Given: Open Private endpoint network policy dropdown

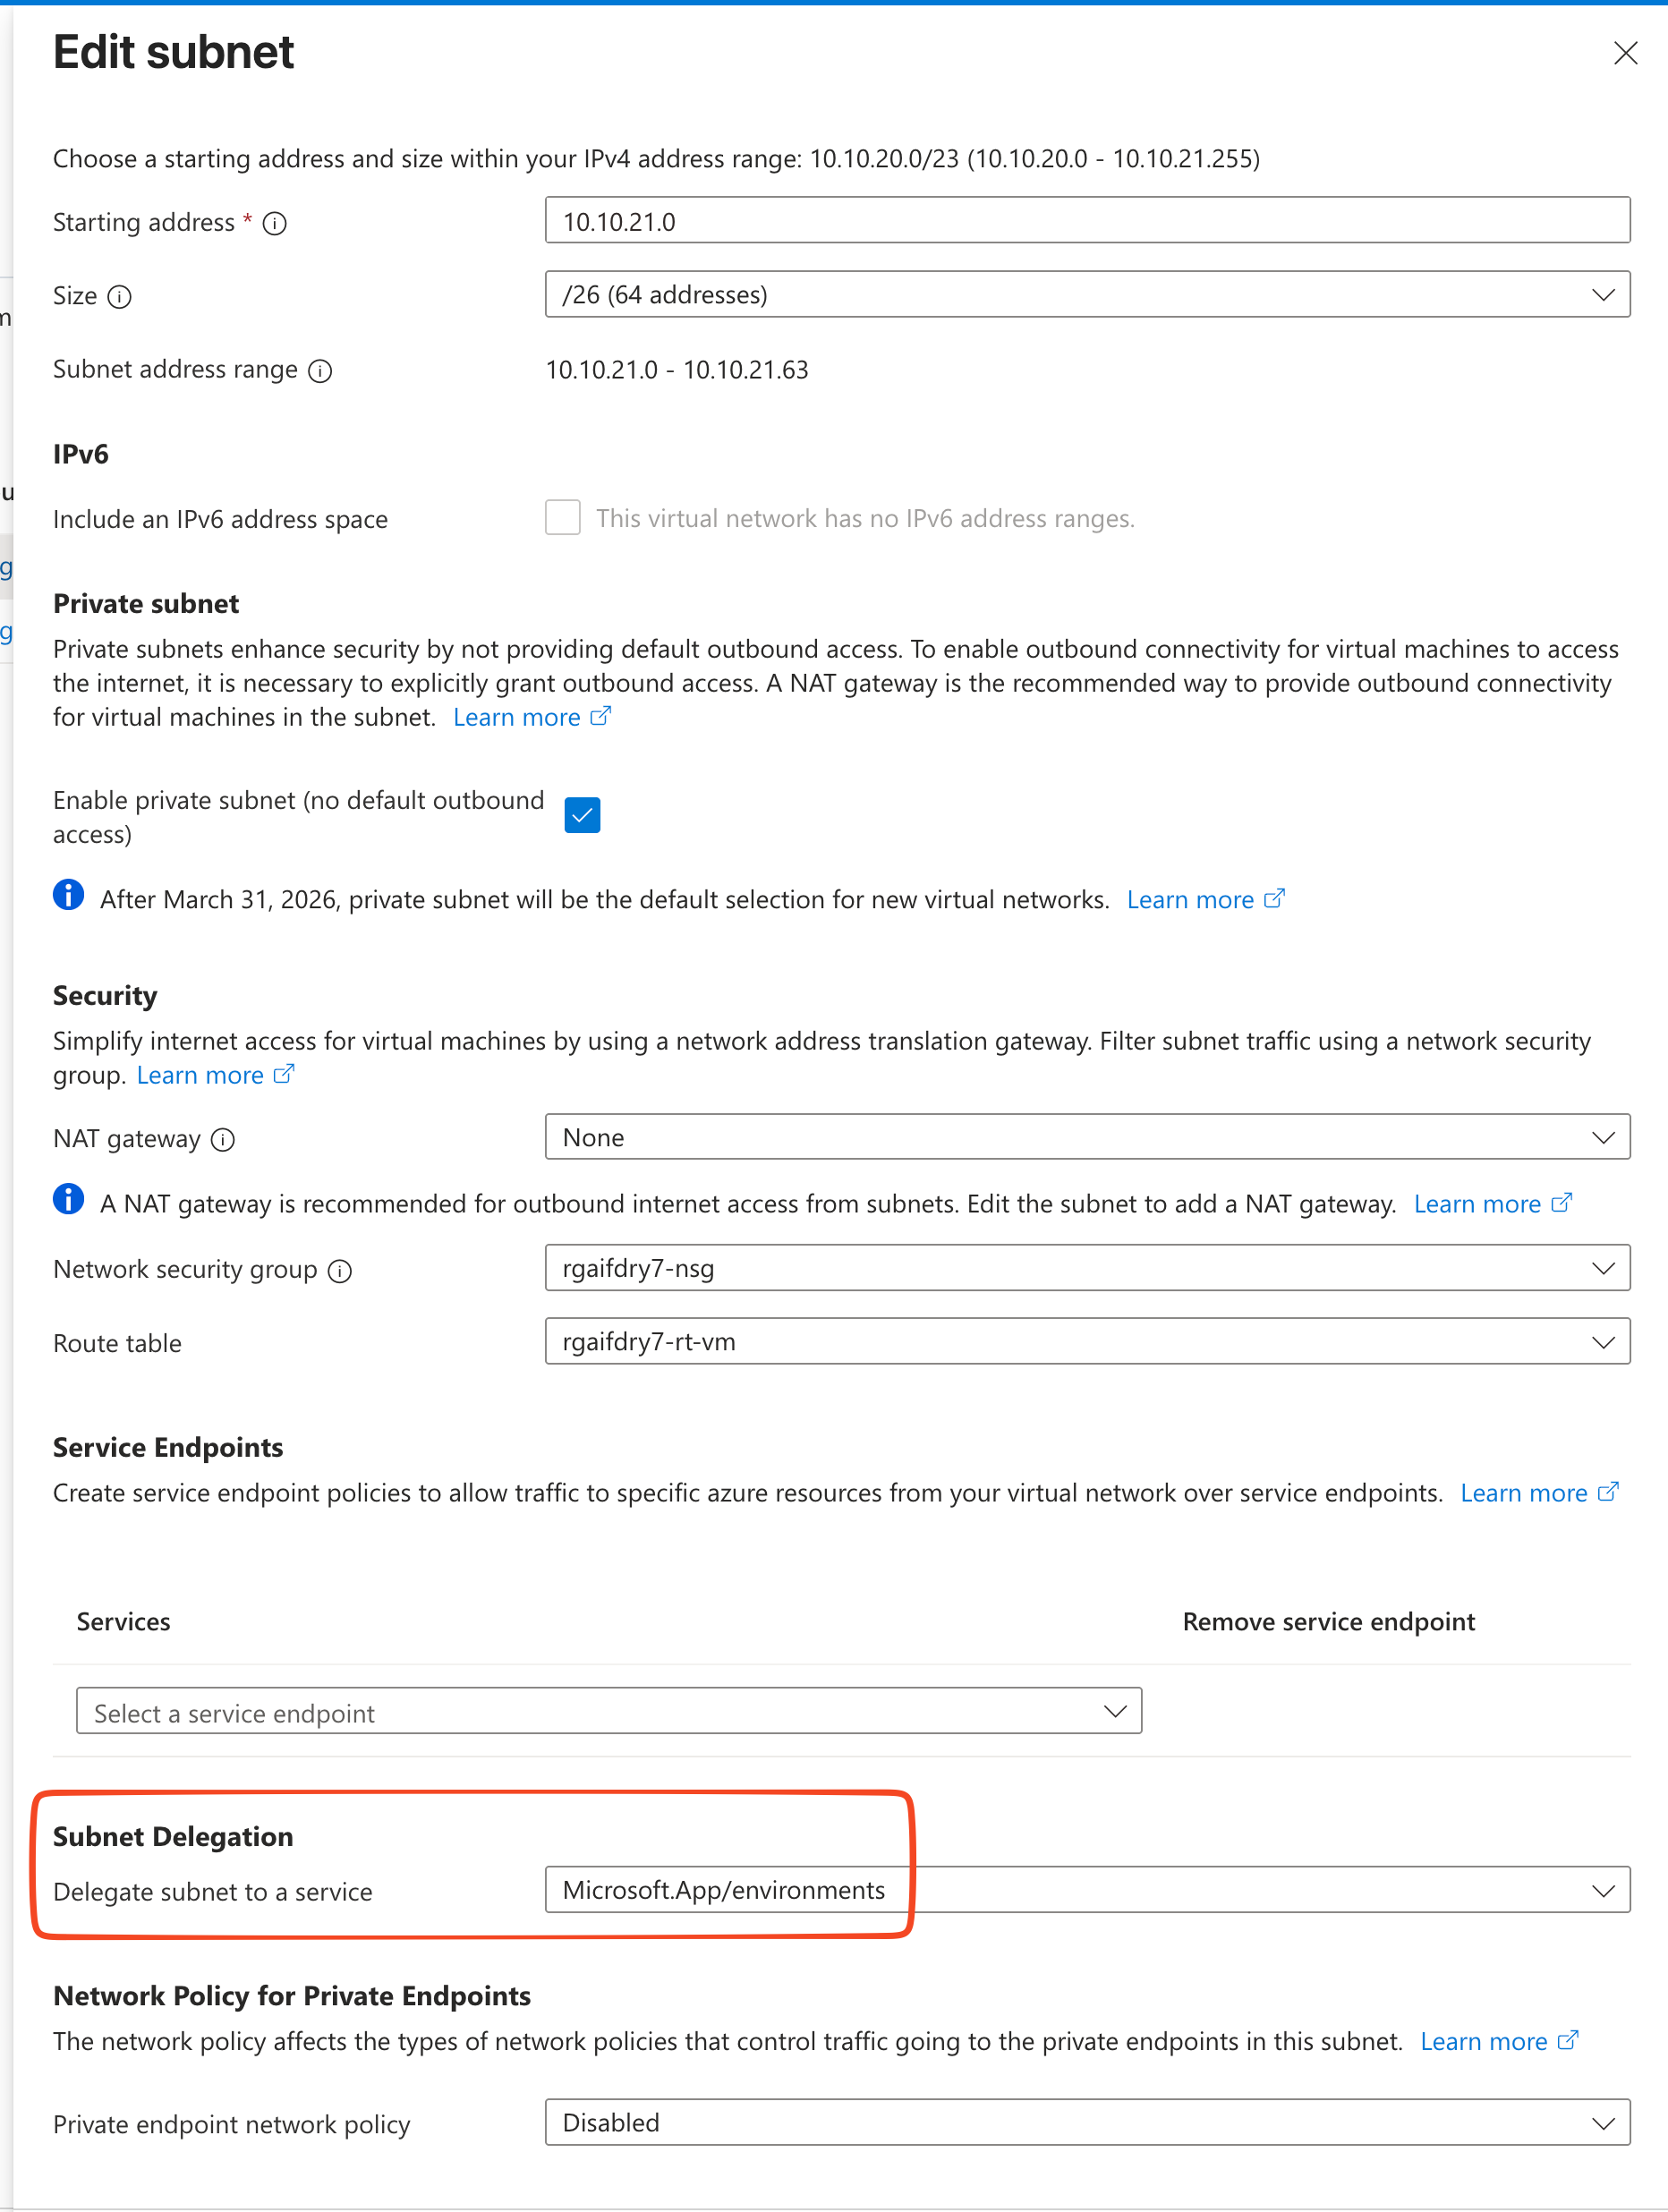Looking at the screenshot, I should pos(1087,2122).
